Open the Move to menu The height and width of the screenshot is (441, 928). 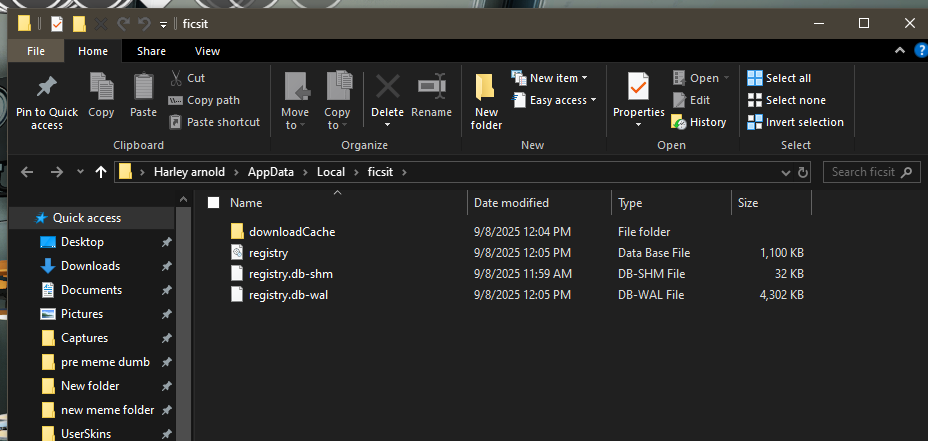295,101
